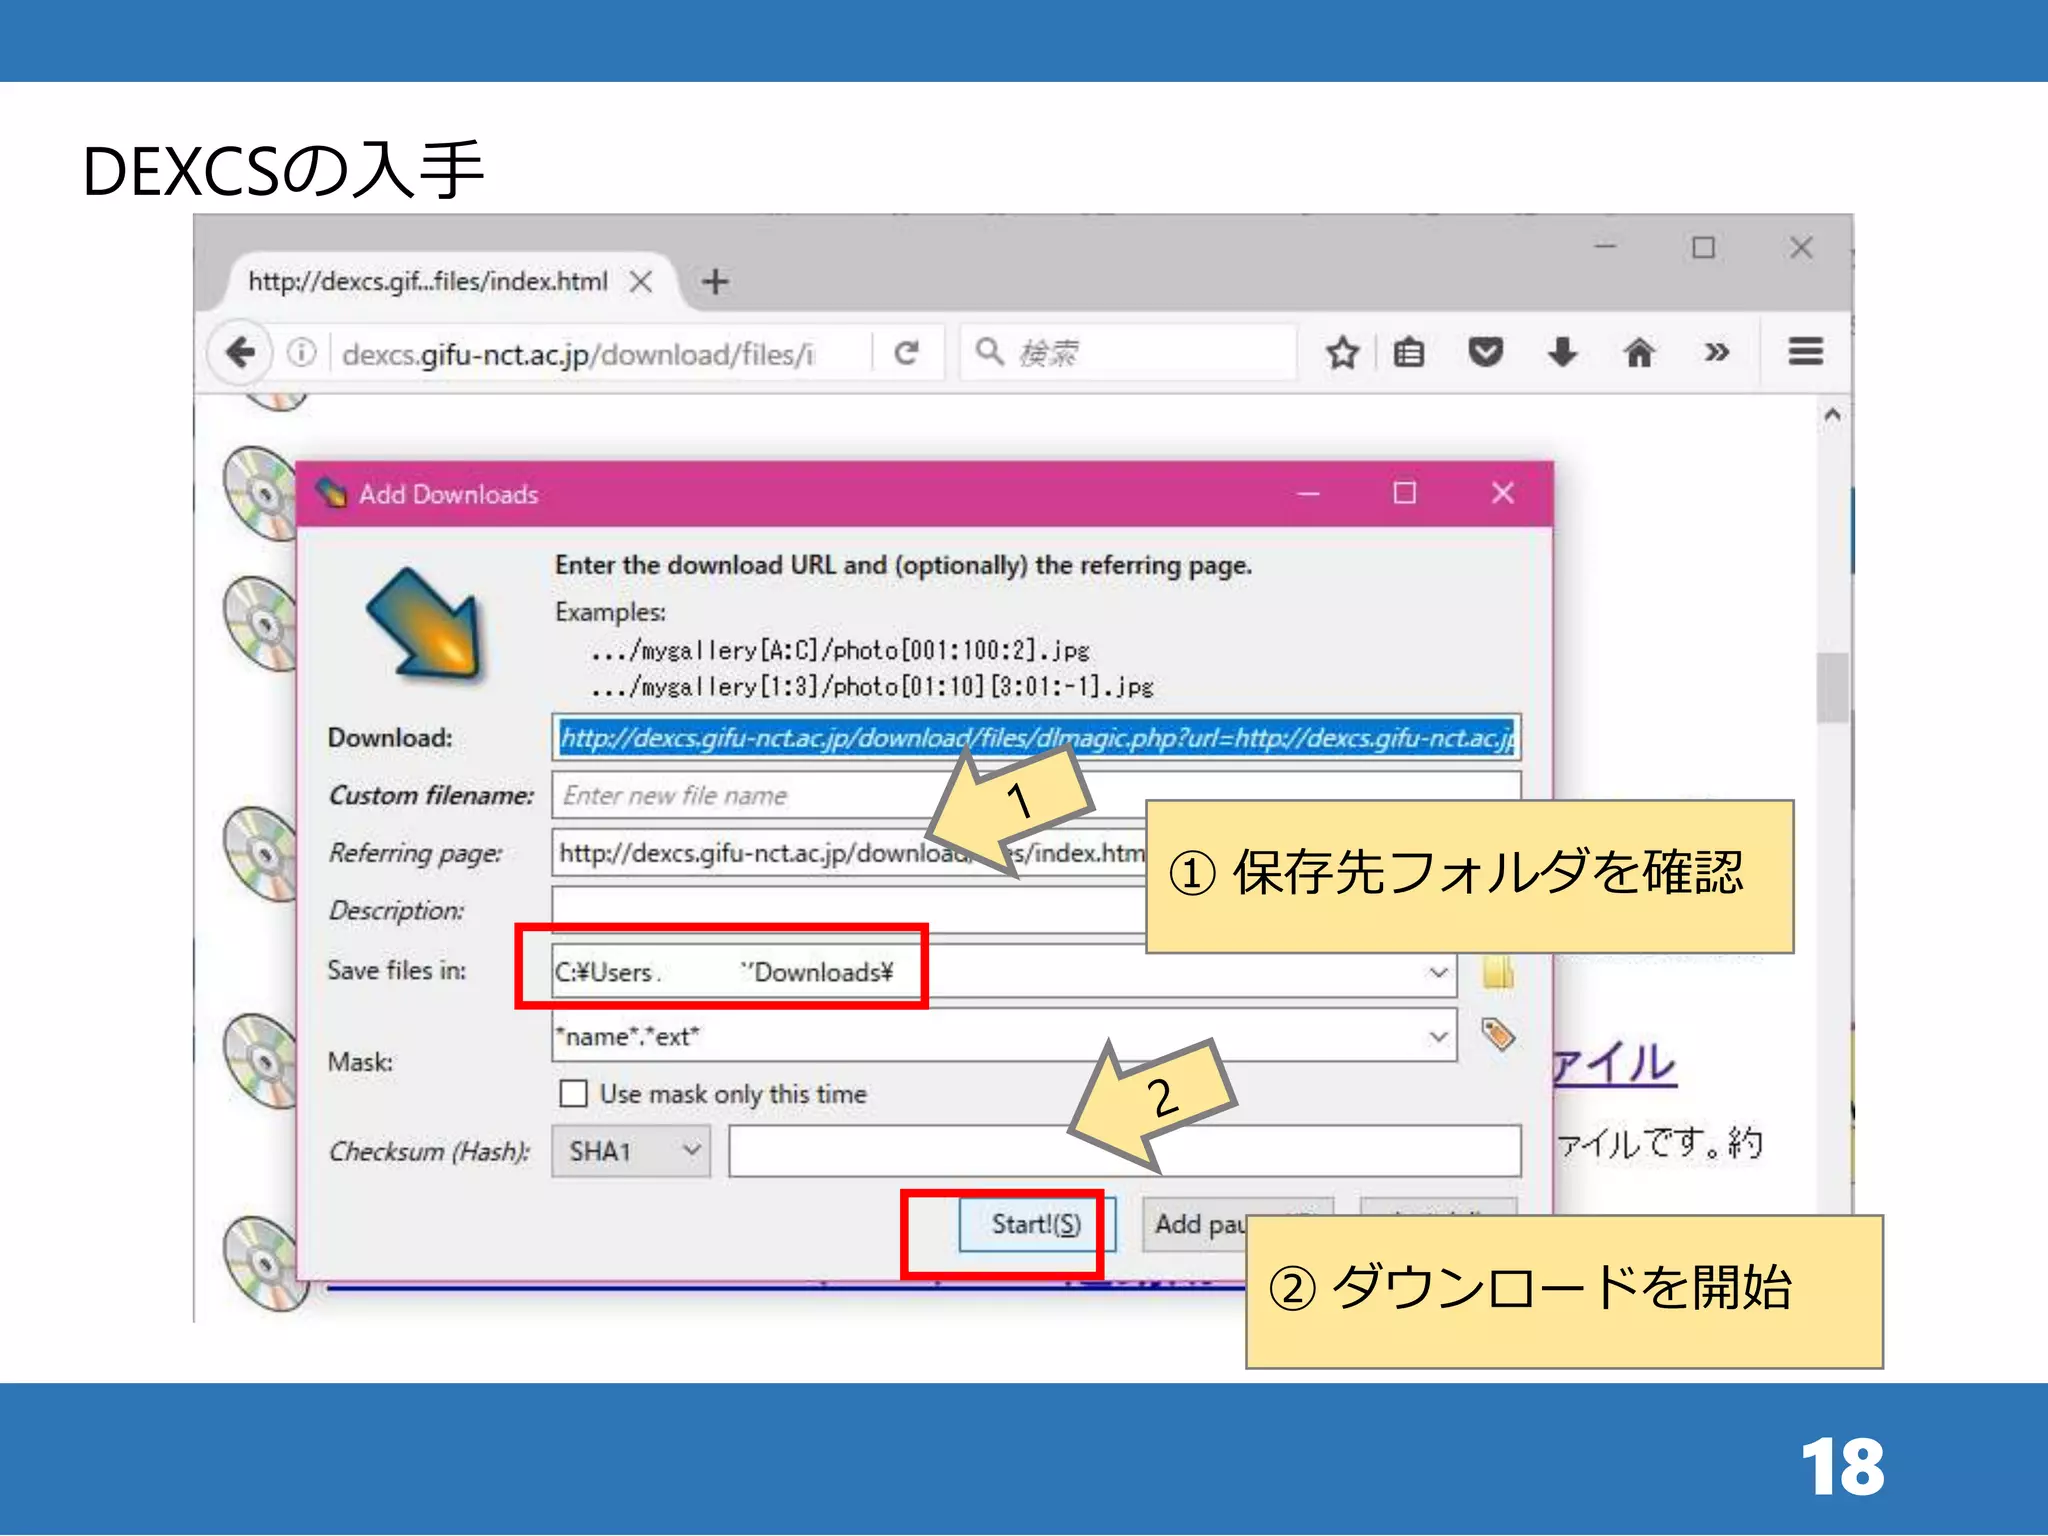Click the browser page scrollbar thumb
This screenshot has height=1536, width=2048.
1832,687
